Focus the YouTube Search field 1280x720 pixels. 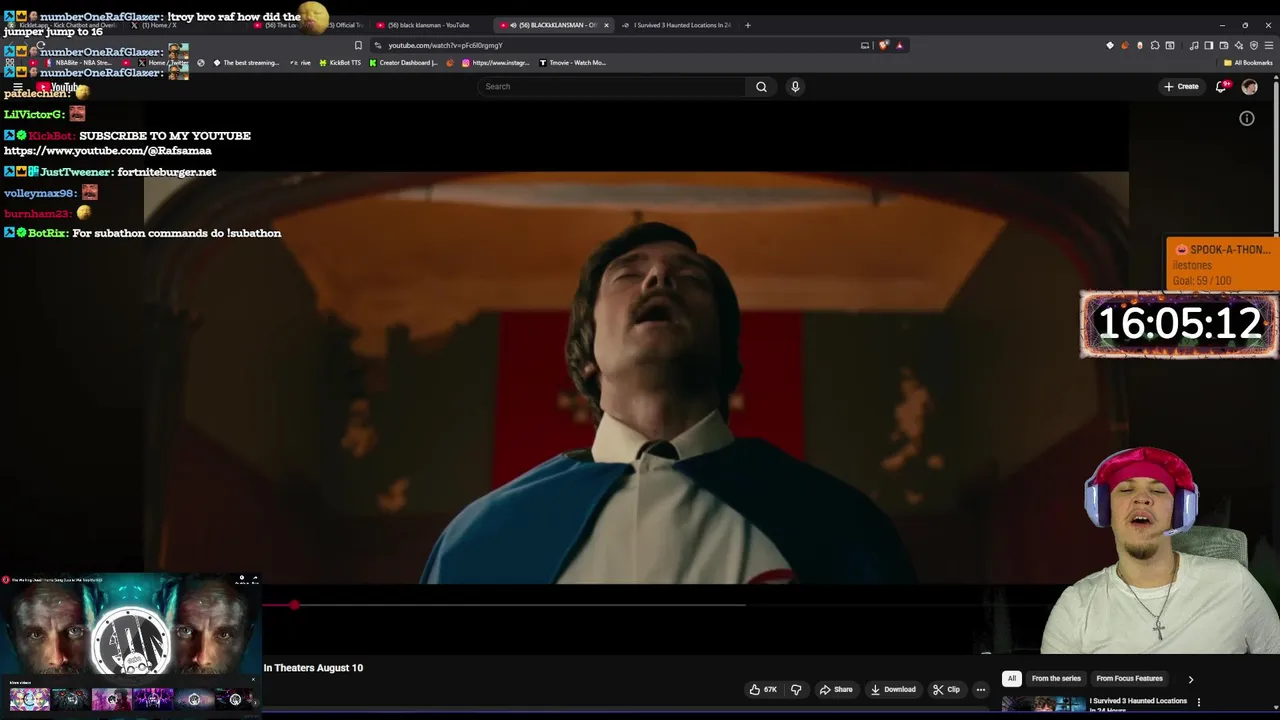(x=612, y=86)
